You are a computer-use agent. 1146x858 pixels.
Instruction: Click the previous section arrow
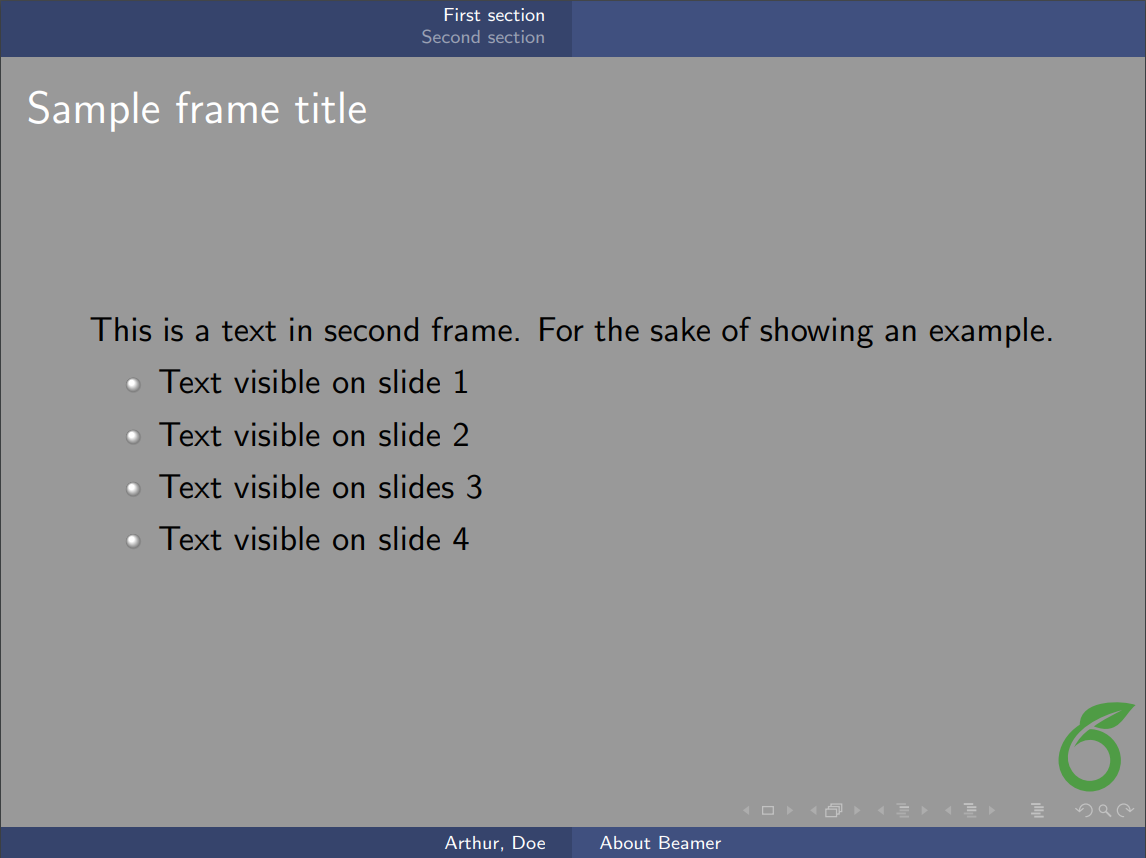[948, 810]
